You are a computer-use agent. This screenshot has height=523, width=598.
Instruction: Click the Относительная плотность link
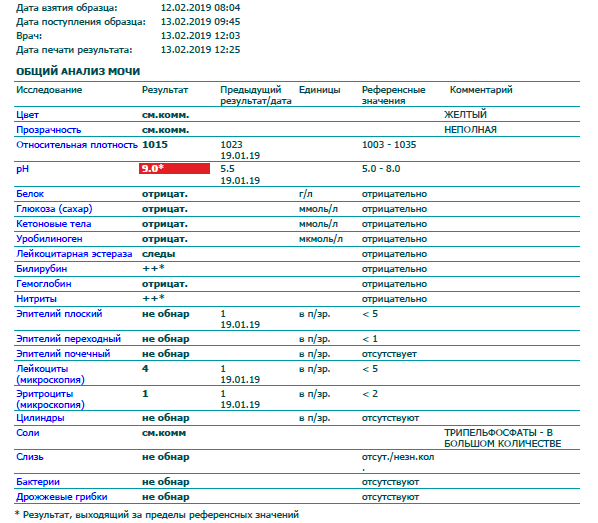pyautogui.click(x=77, y=145)
